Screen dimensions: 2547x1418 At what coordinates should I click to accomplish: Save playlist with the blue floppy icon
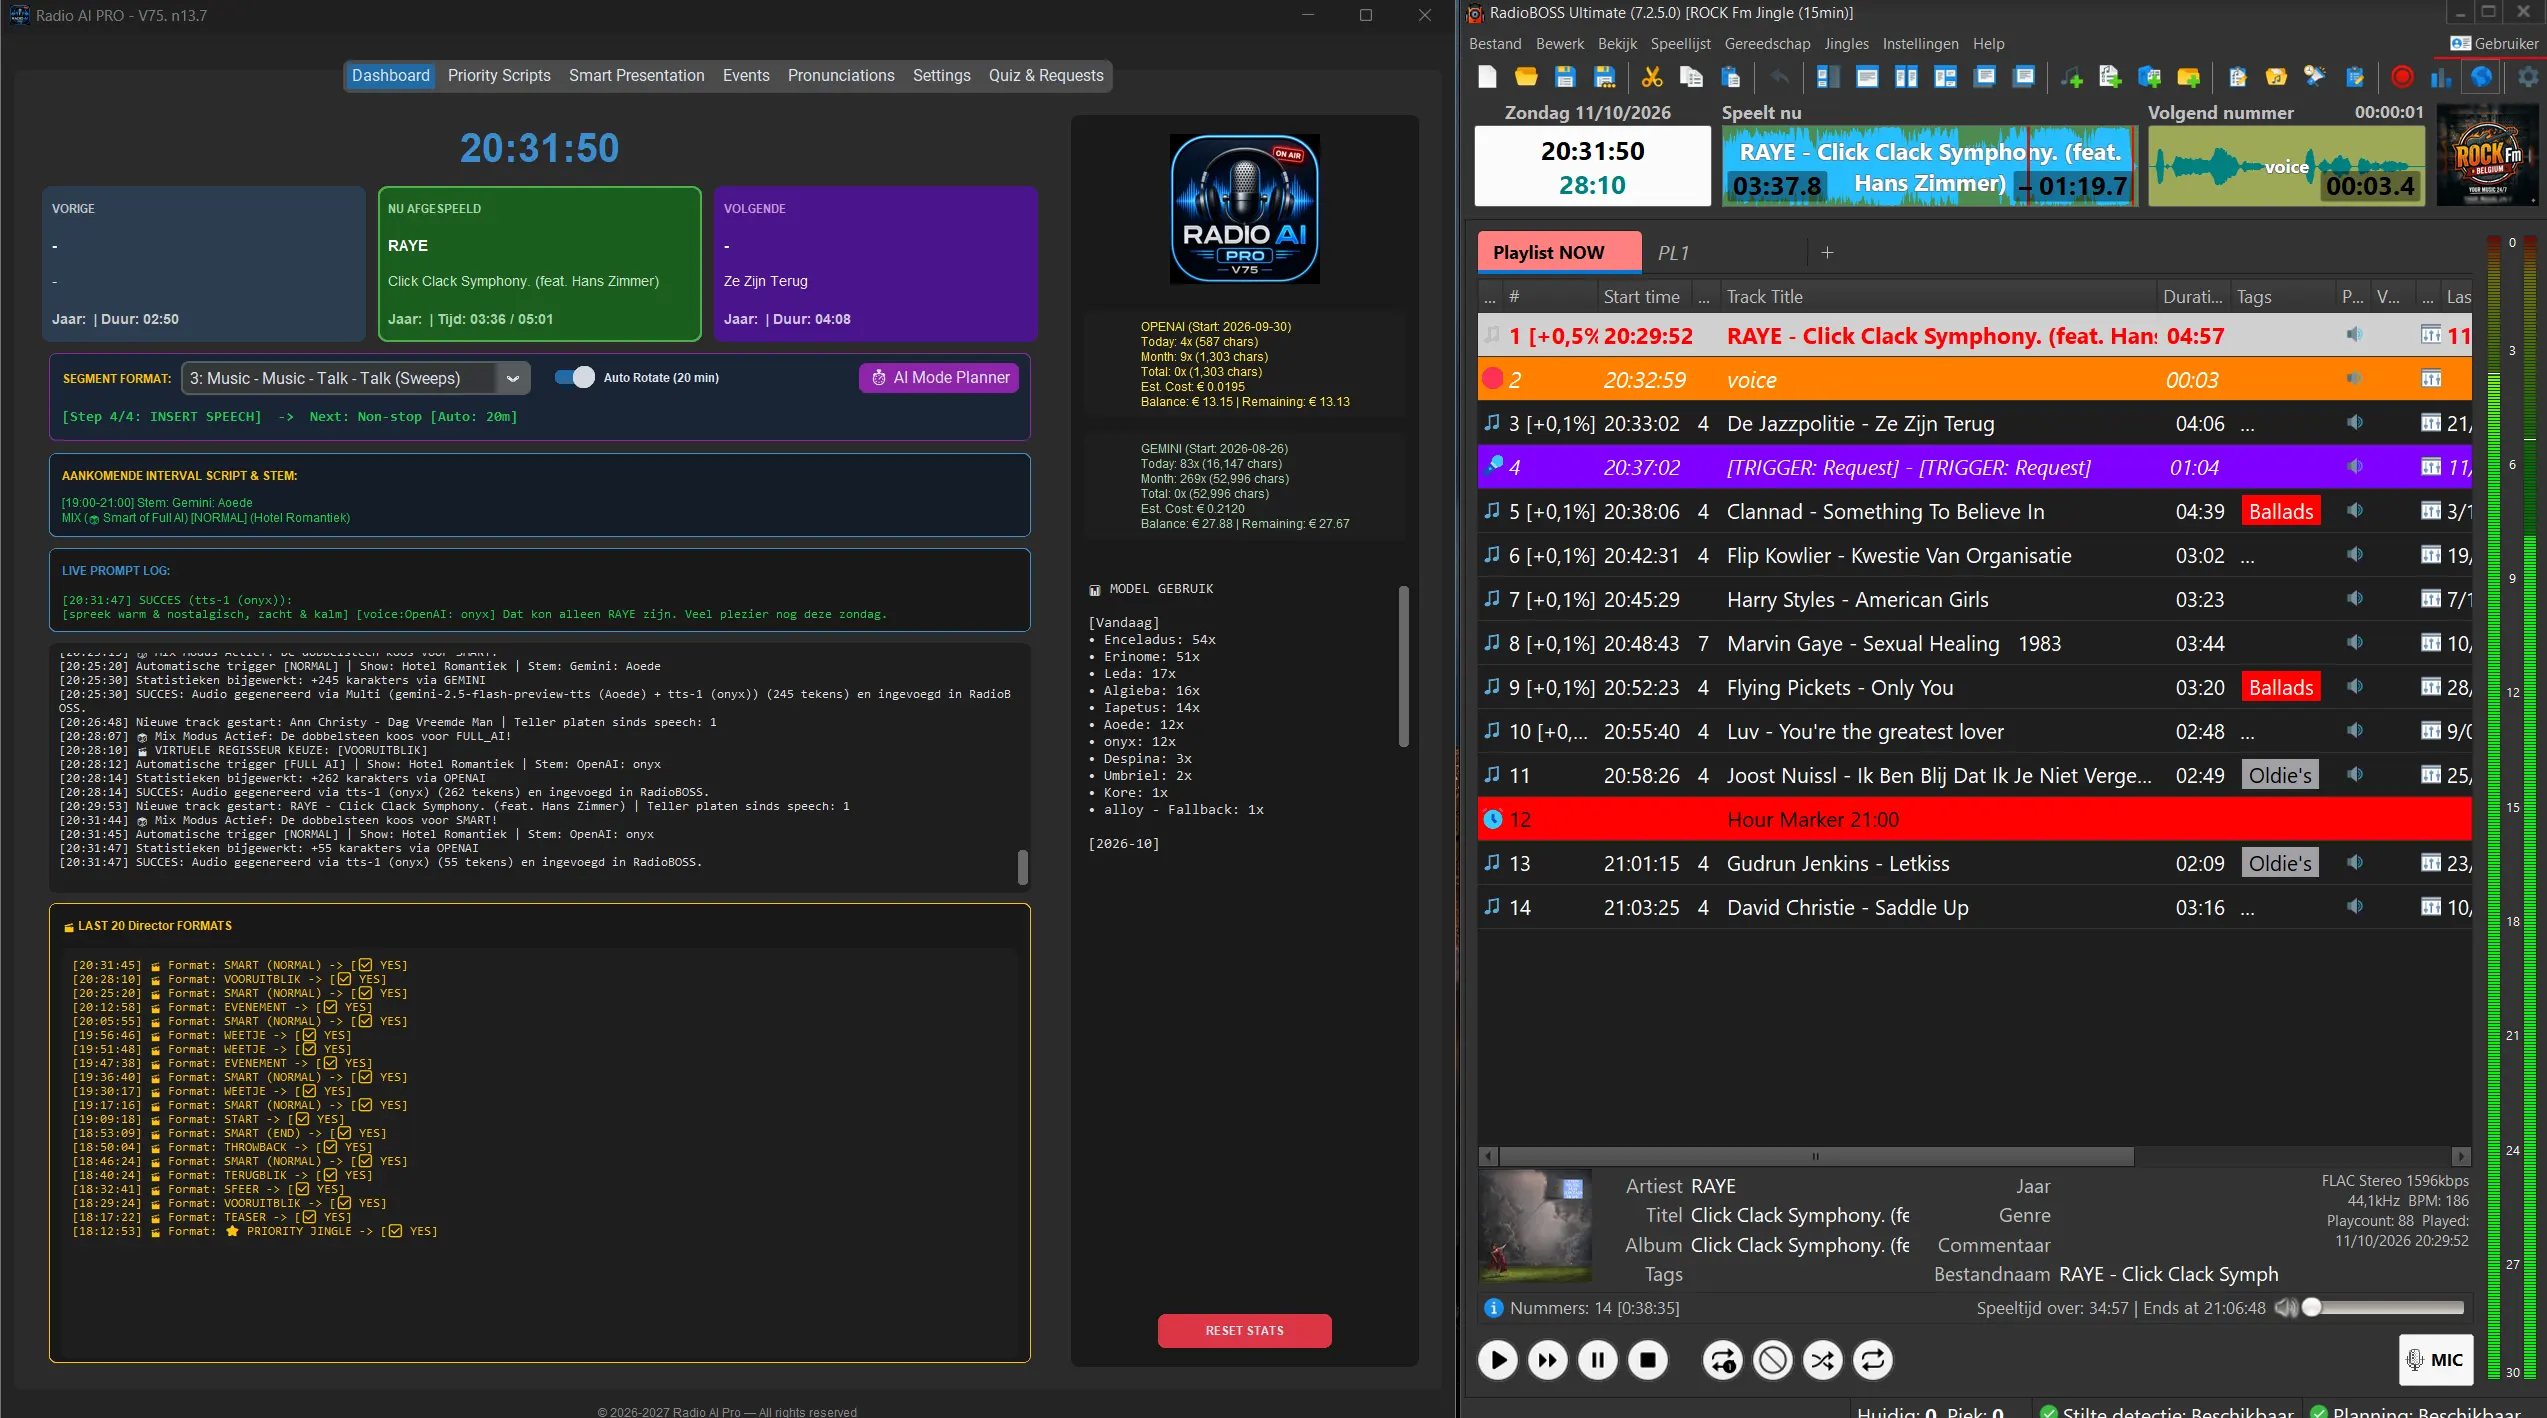tap(1565, 77)
